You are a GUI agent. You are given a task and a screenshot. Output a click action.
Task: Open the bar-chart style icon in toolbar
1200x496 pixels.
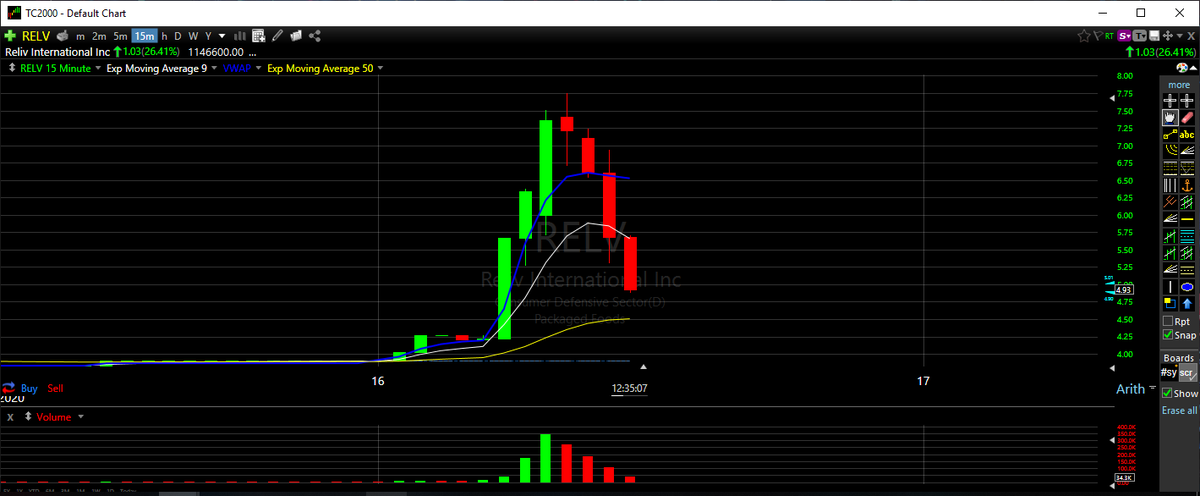coord(239,36)
